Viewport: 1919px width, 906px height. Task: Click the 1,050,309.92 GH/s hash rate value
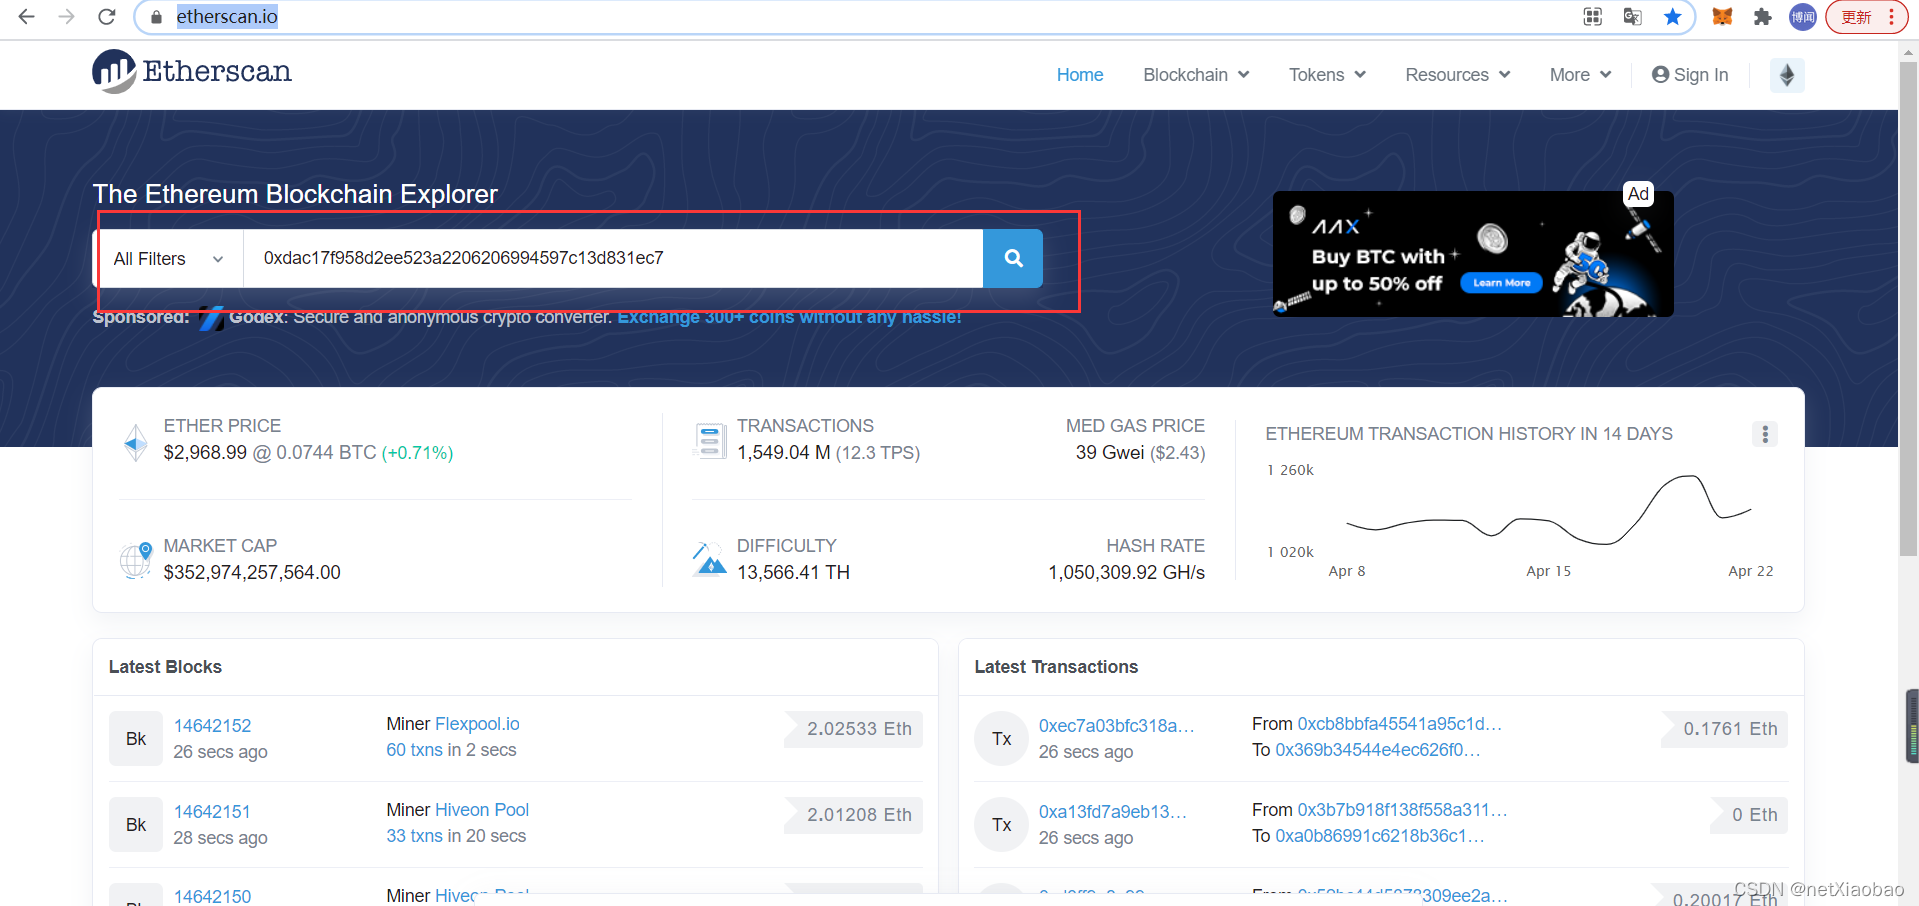pos(1126,573)
